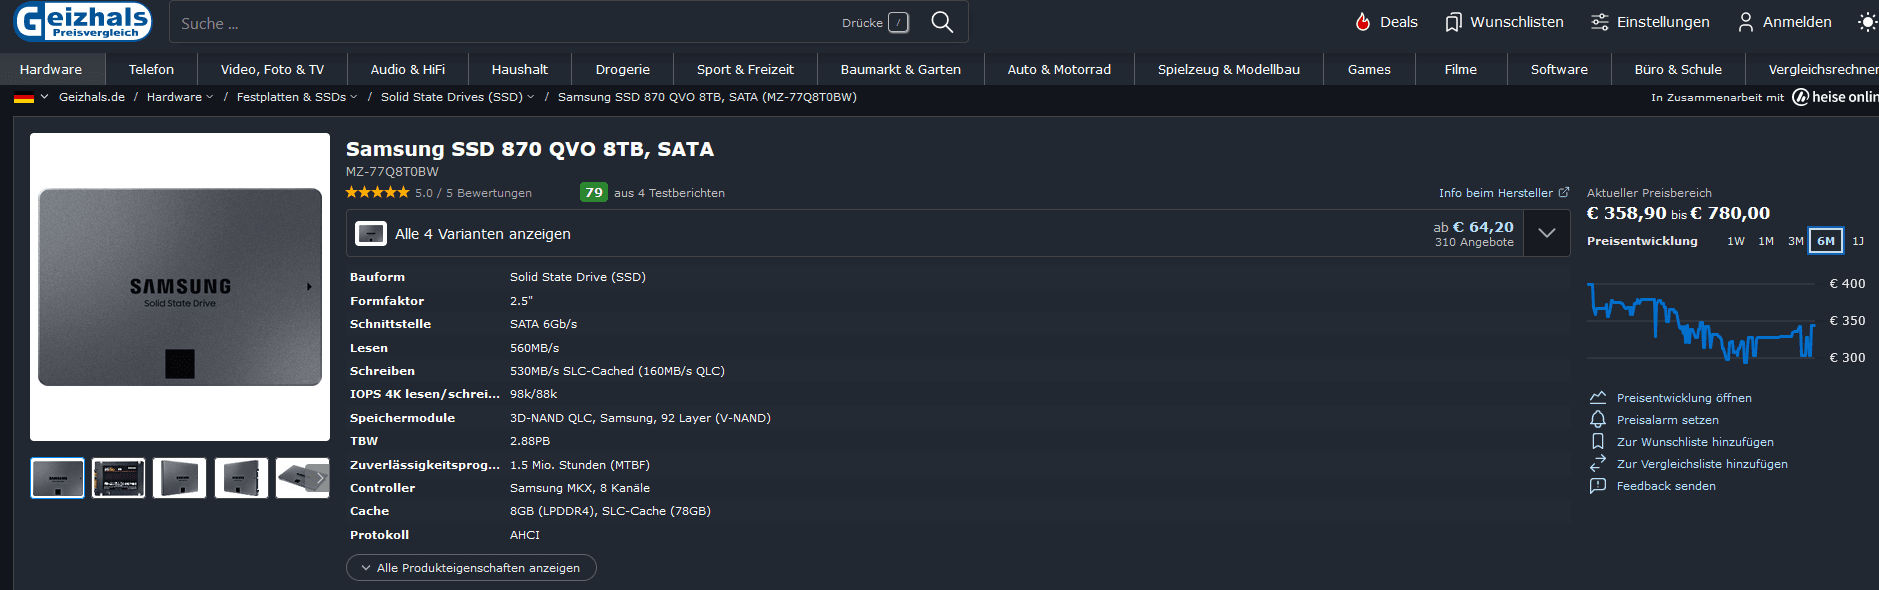The width and height of the screenshot is (1879, 590).
Task: Click Alle 4 Varianten anzeigen
Action: 483,234
